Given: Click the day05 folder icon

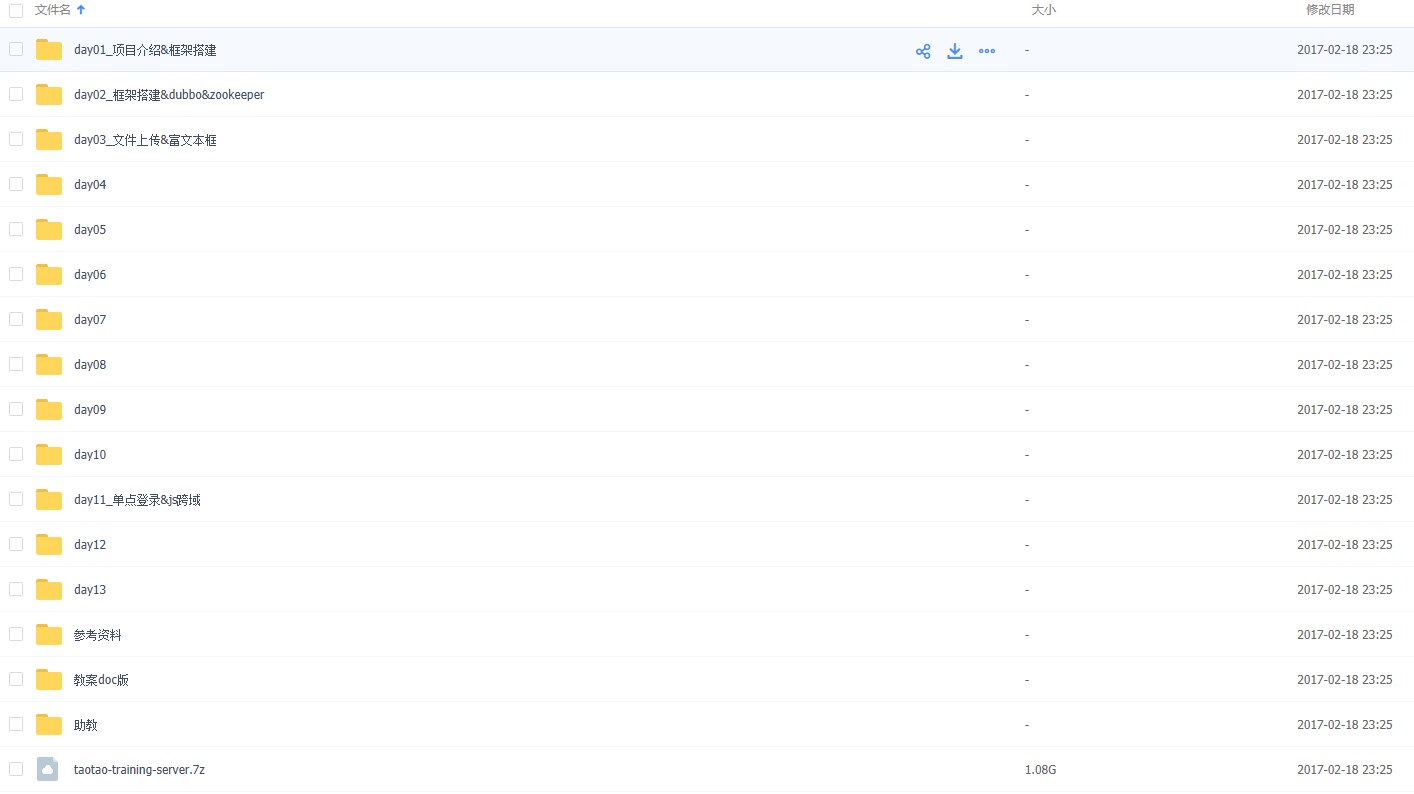Looking at the screenshot, I should tap(49, 230).
